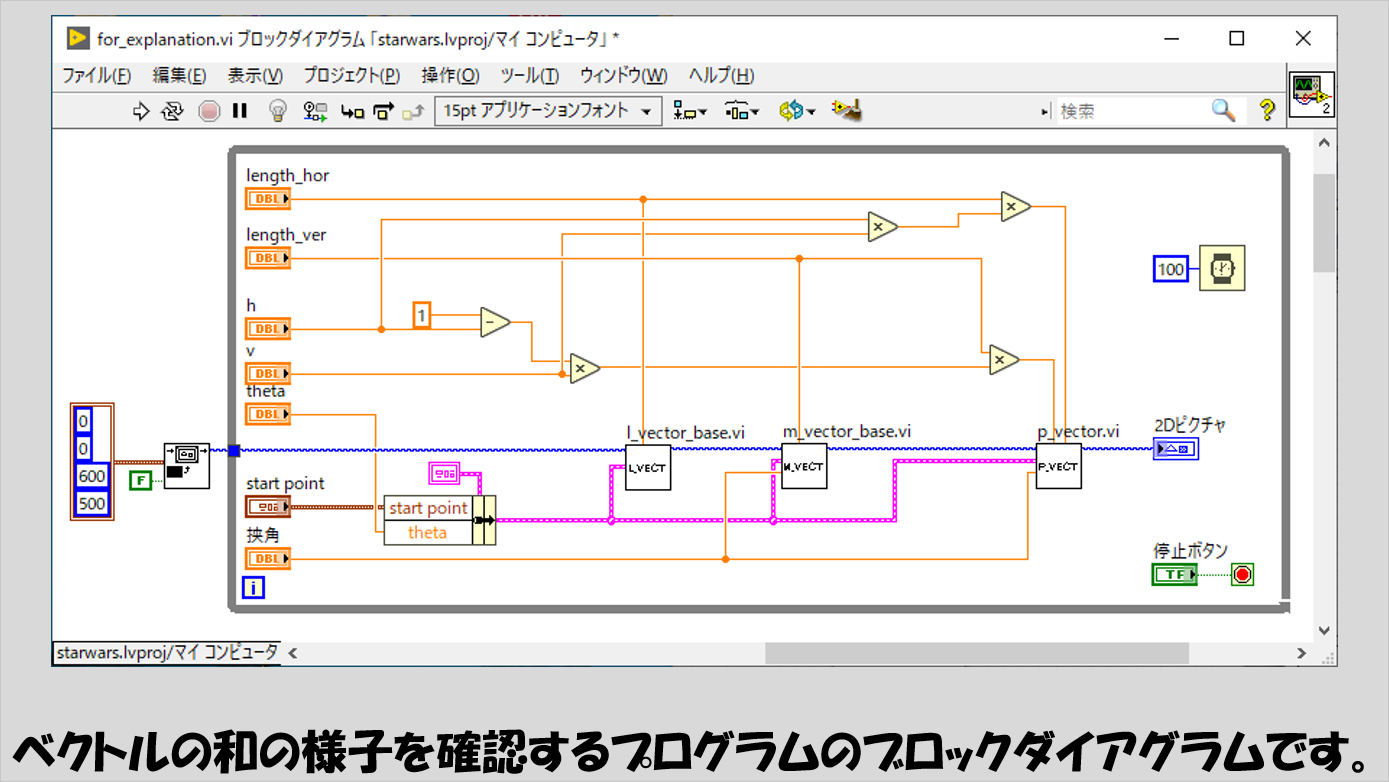The image size is (1389, 782).
Task: Open the ファイル(F) menu
Action: coord(96,76)
